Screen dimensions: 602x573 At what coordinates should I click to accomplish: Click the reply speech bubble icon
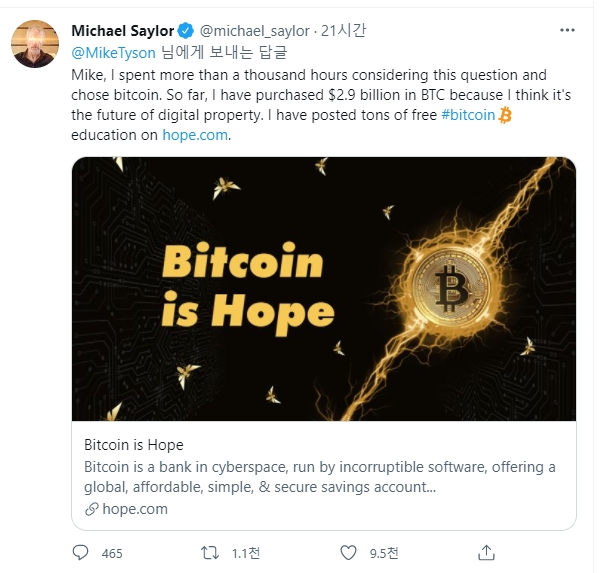82,552
